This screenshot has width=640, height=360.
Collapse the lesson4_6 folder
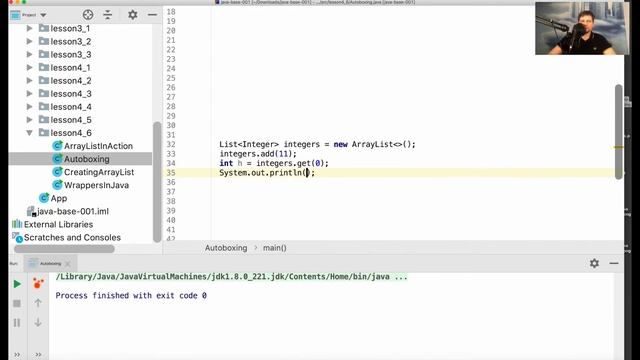coord(29,133)
